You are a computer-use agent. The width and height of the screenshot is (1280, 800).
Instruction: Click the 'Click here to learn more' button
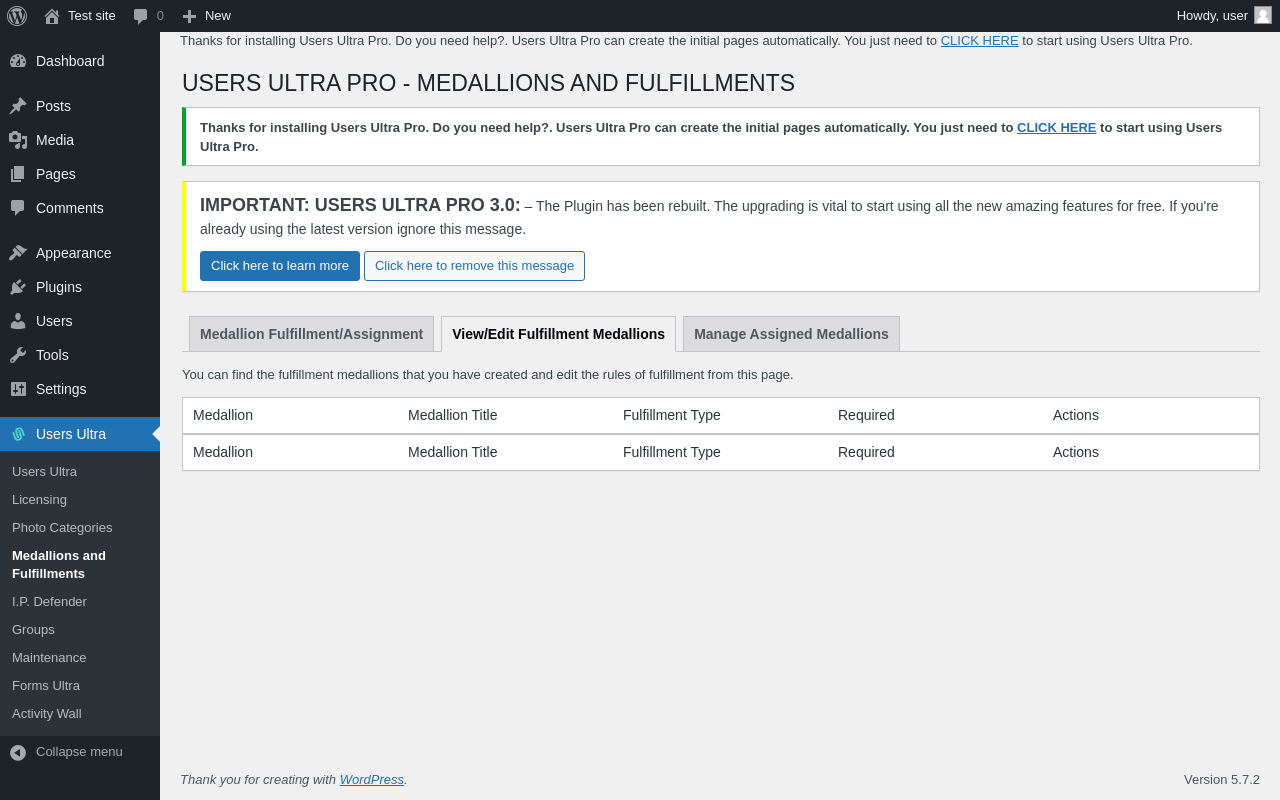point(280,266)
